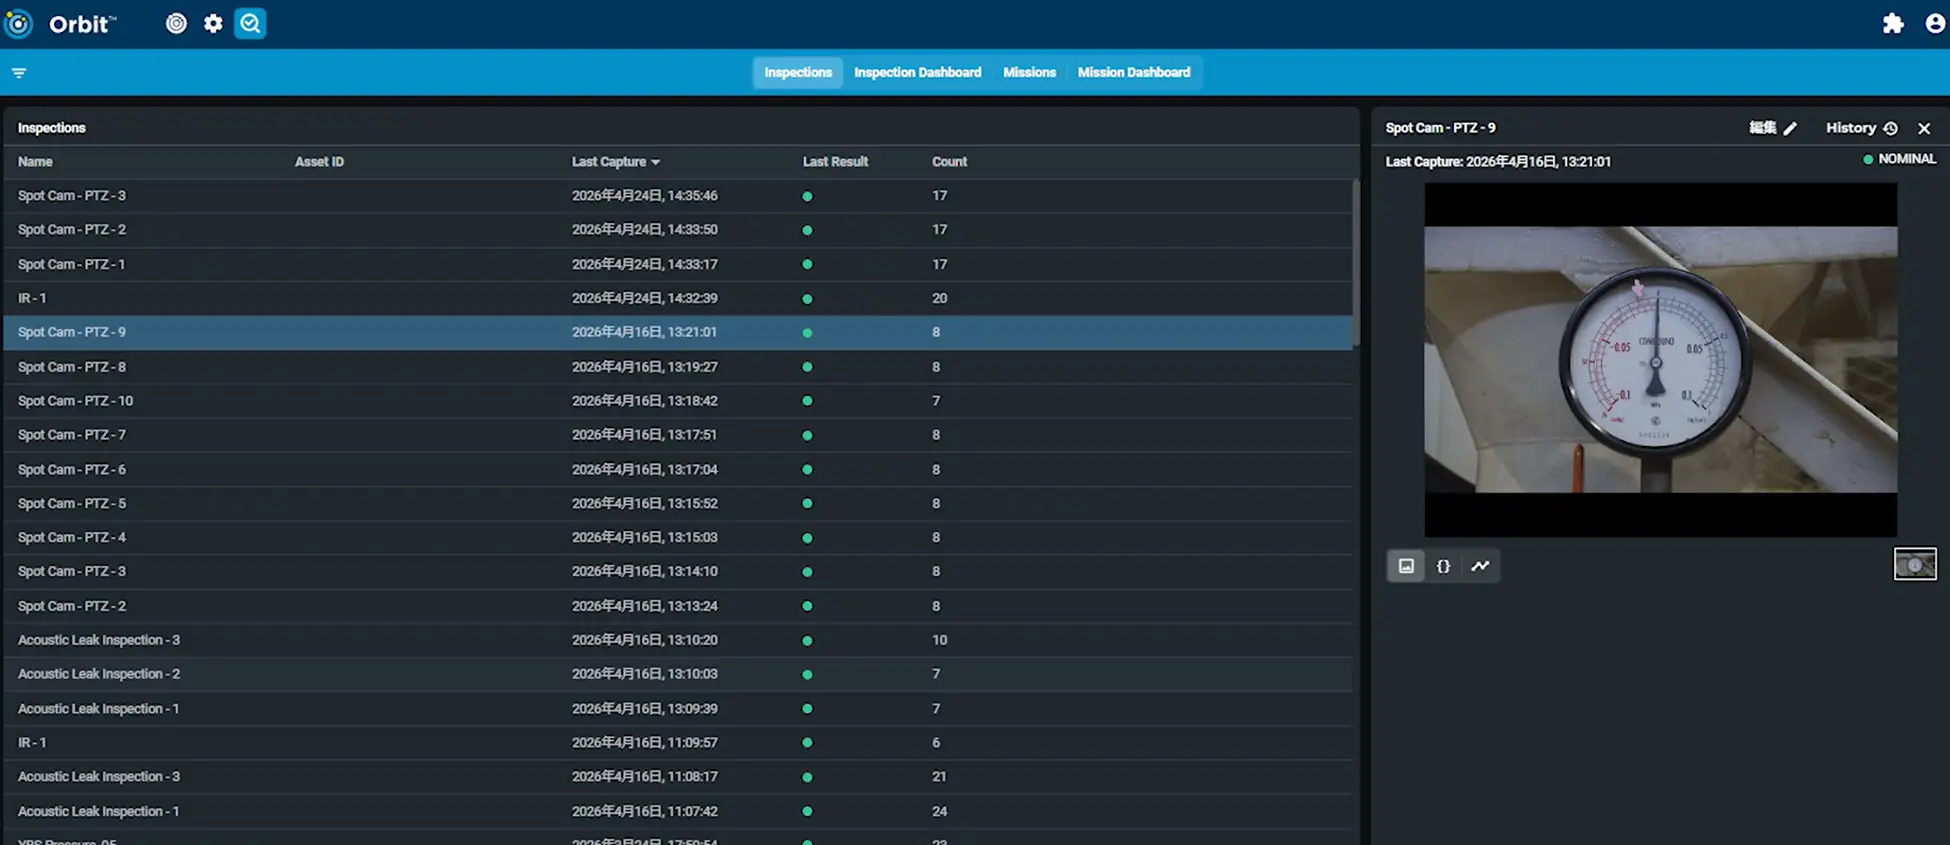The height and width of the screenshot is (845, 1950).
Task: Select the Spot Cam - PTZ - 6 row
Action: tap(678, 469)
